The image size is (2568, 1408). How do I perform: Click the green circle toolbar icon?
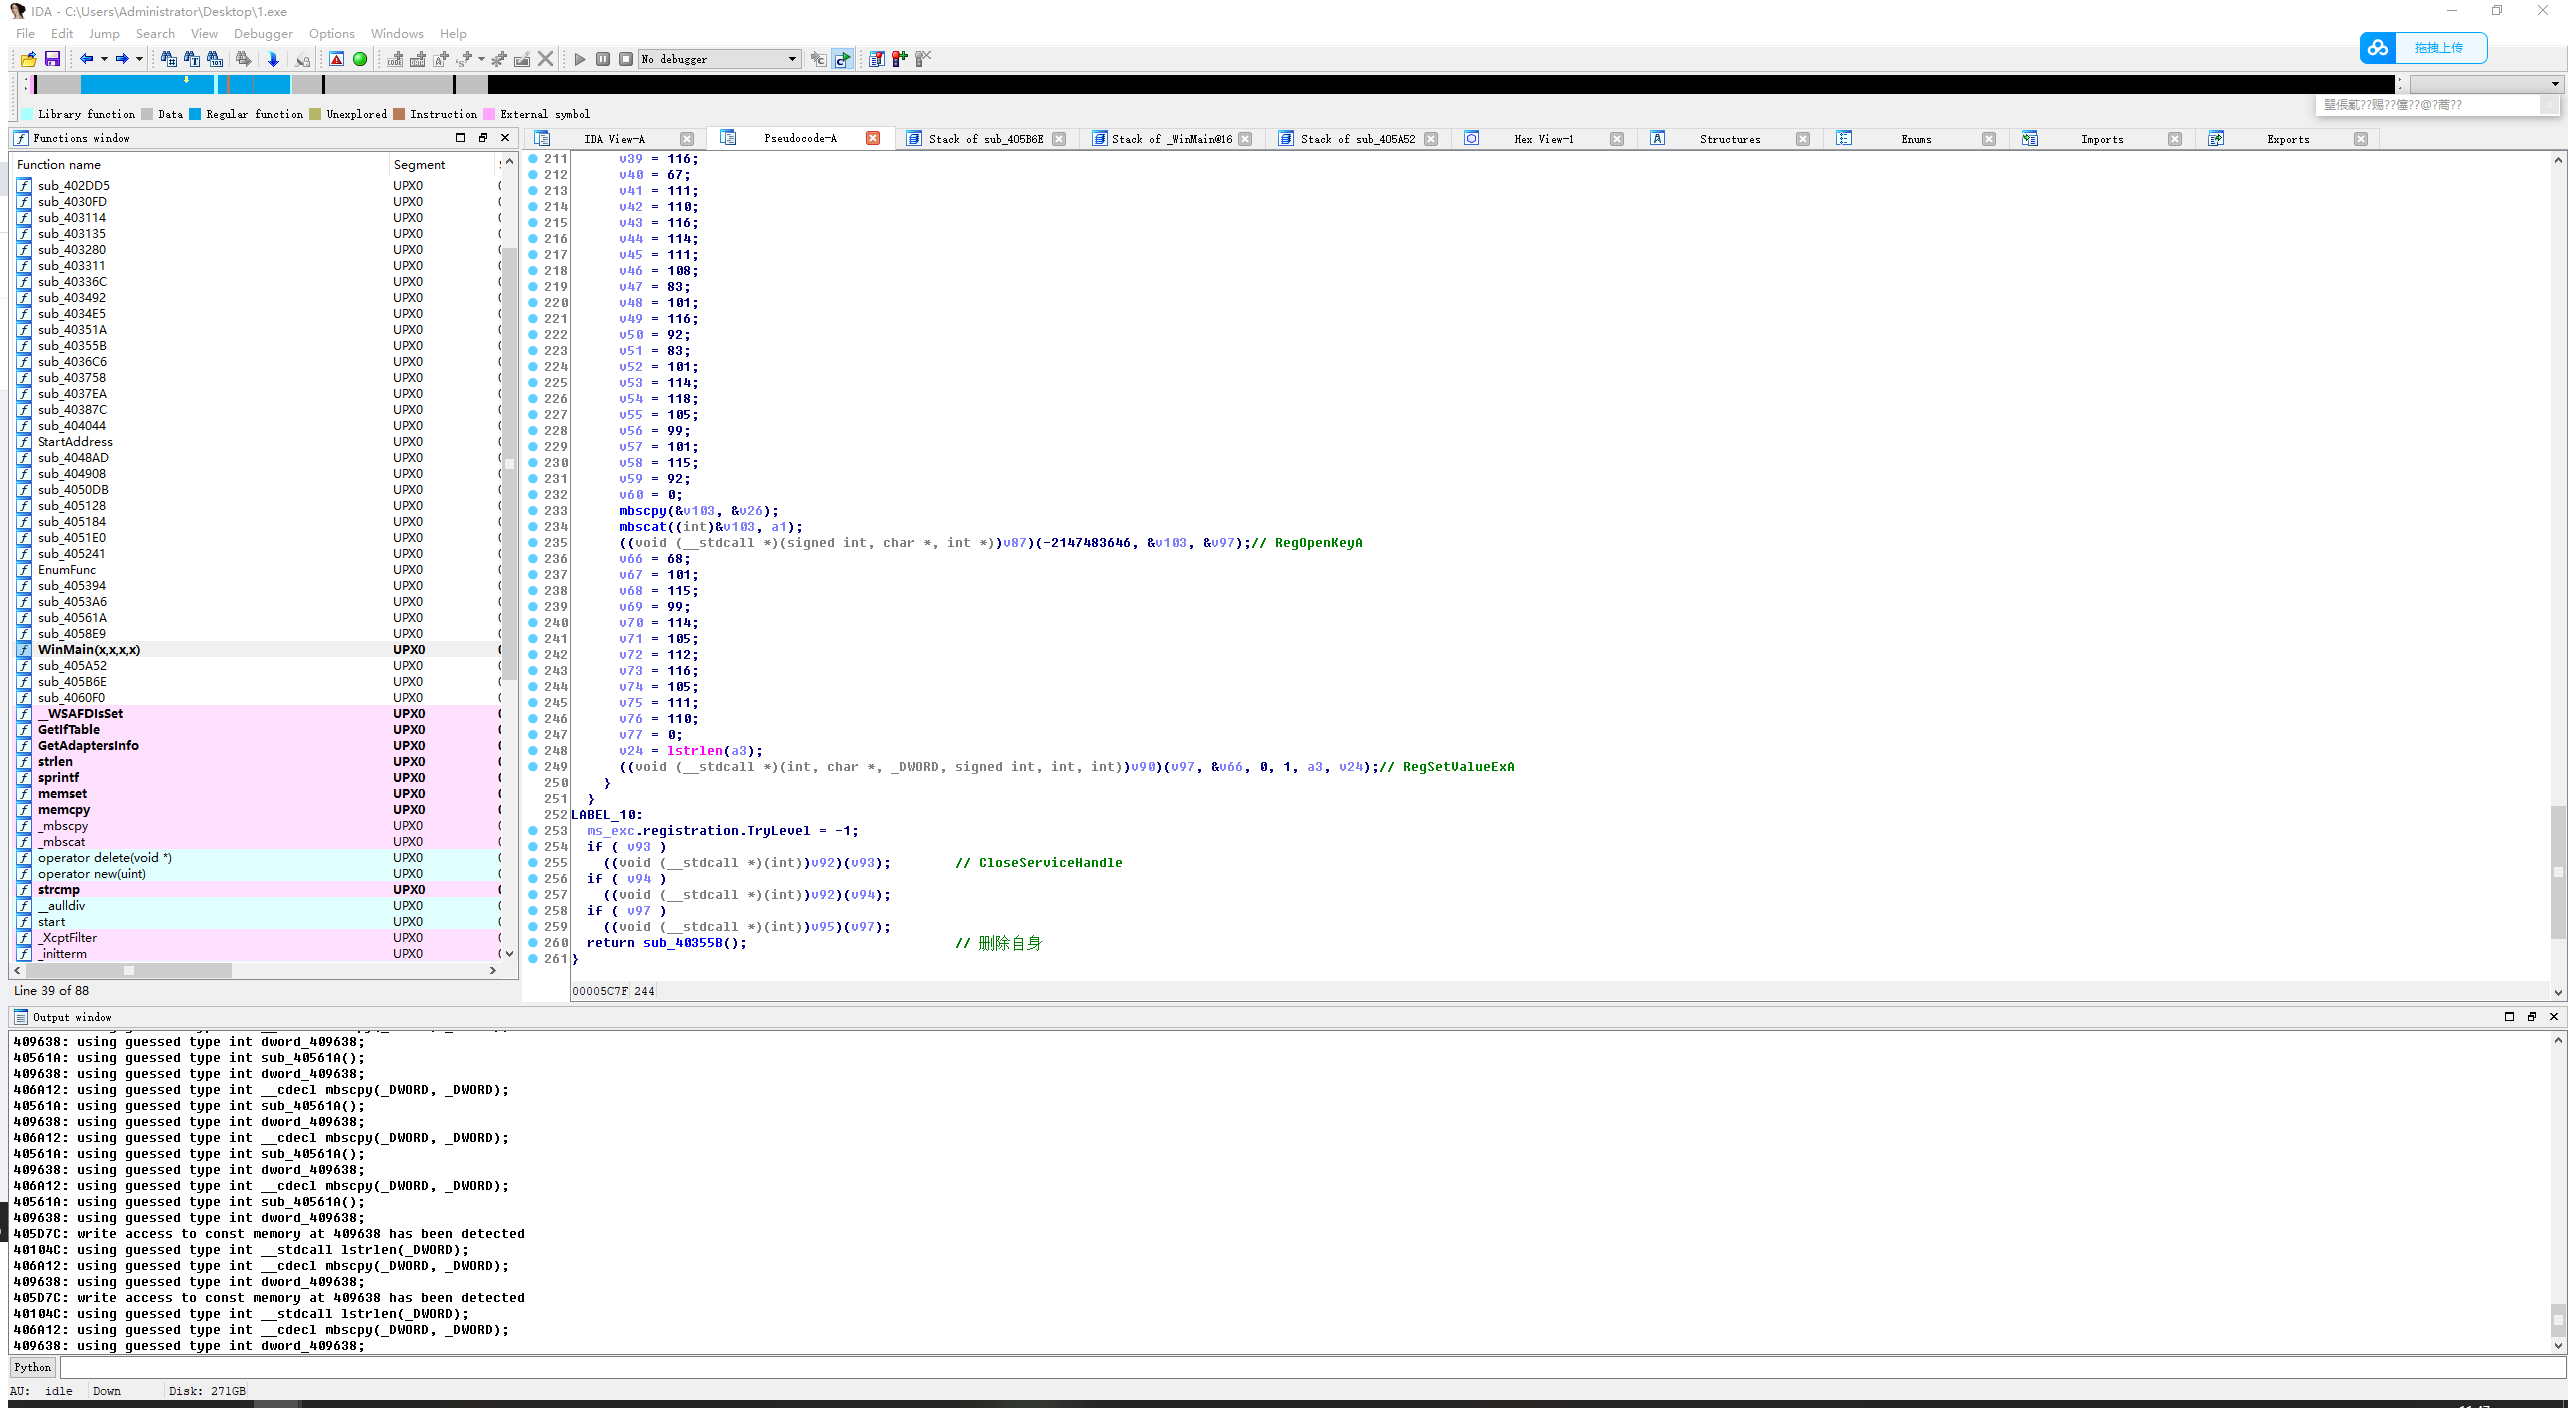coord(360,59)
